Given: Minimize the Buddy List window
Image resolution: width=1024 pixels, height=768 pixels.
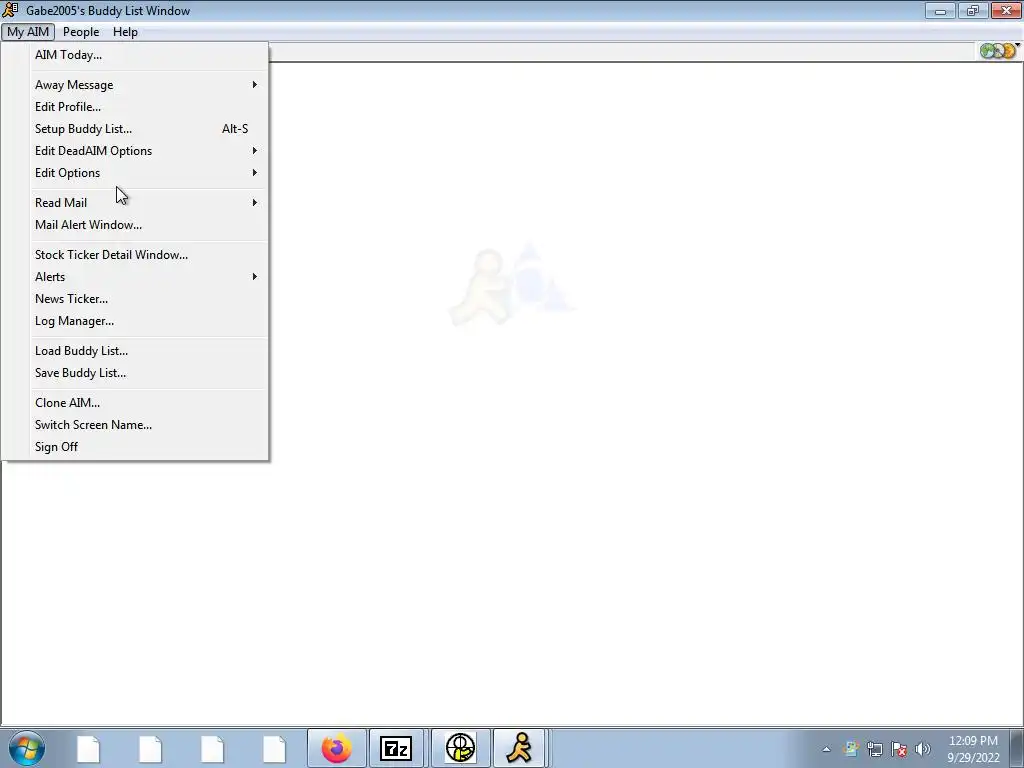Looking at the screenshot, I should pyautogui.click(x=940, y=10).
